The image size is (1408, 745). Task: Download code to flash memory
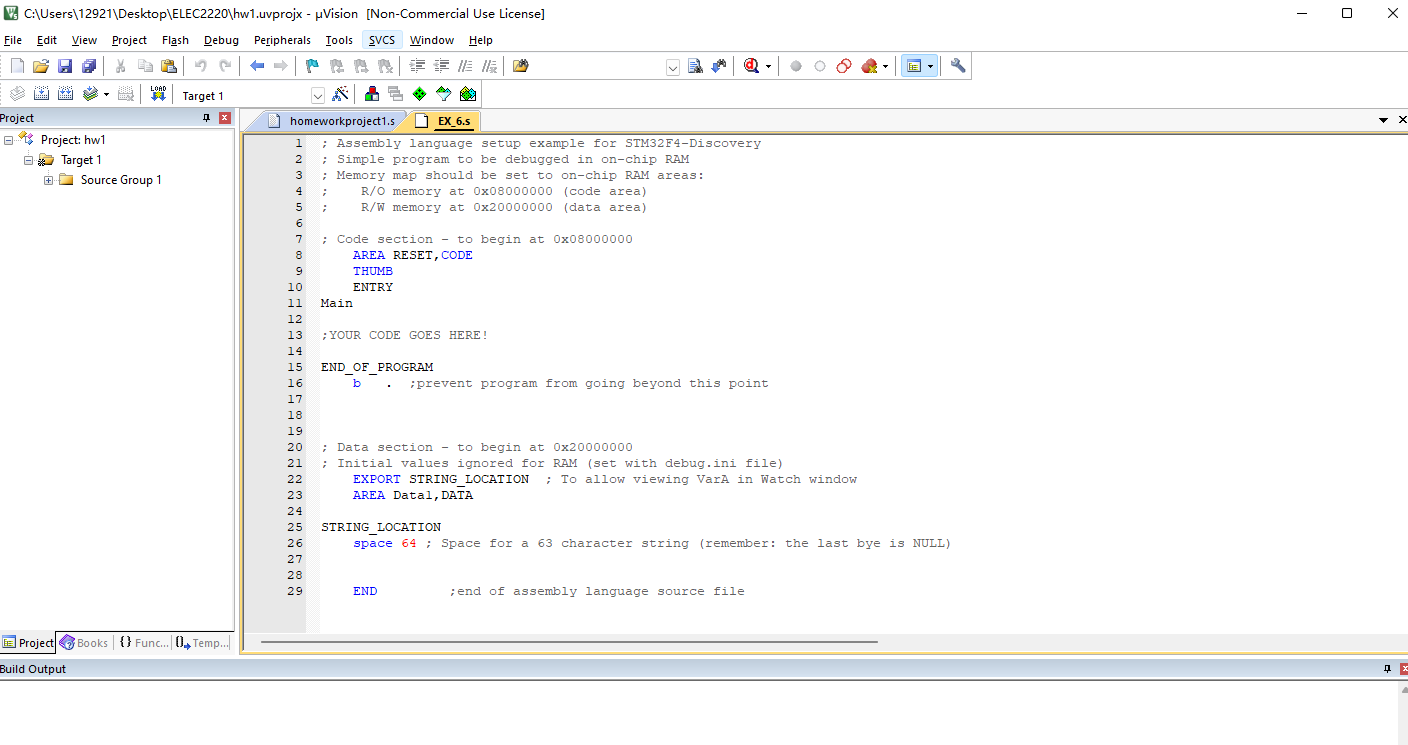point(158,93)
